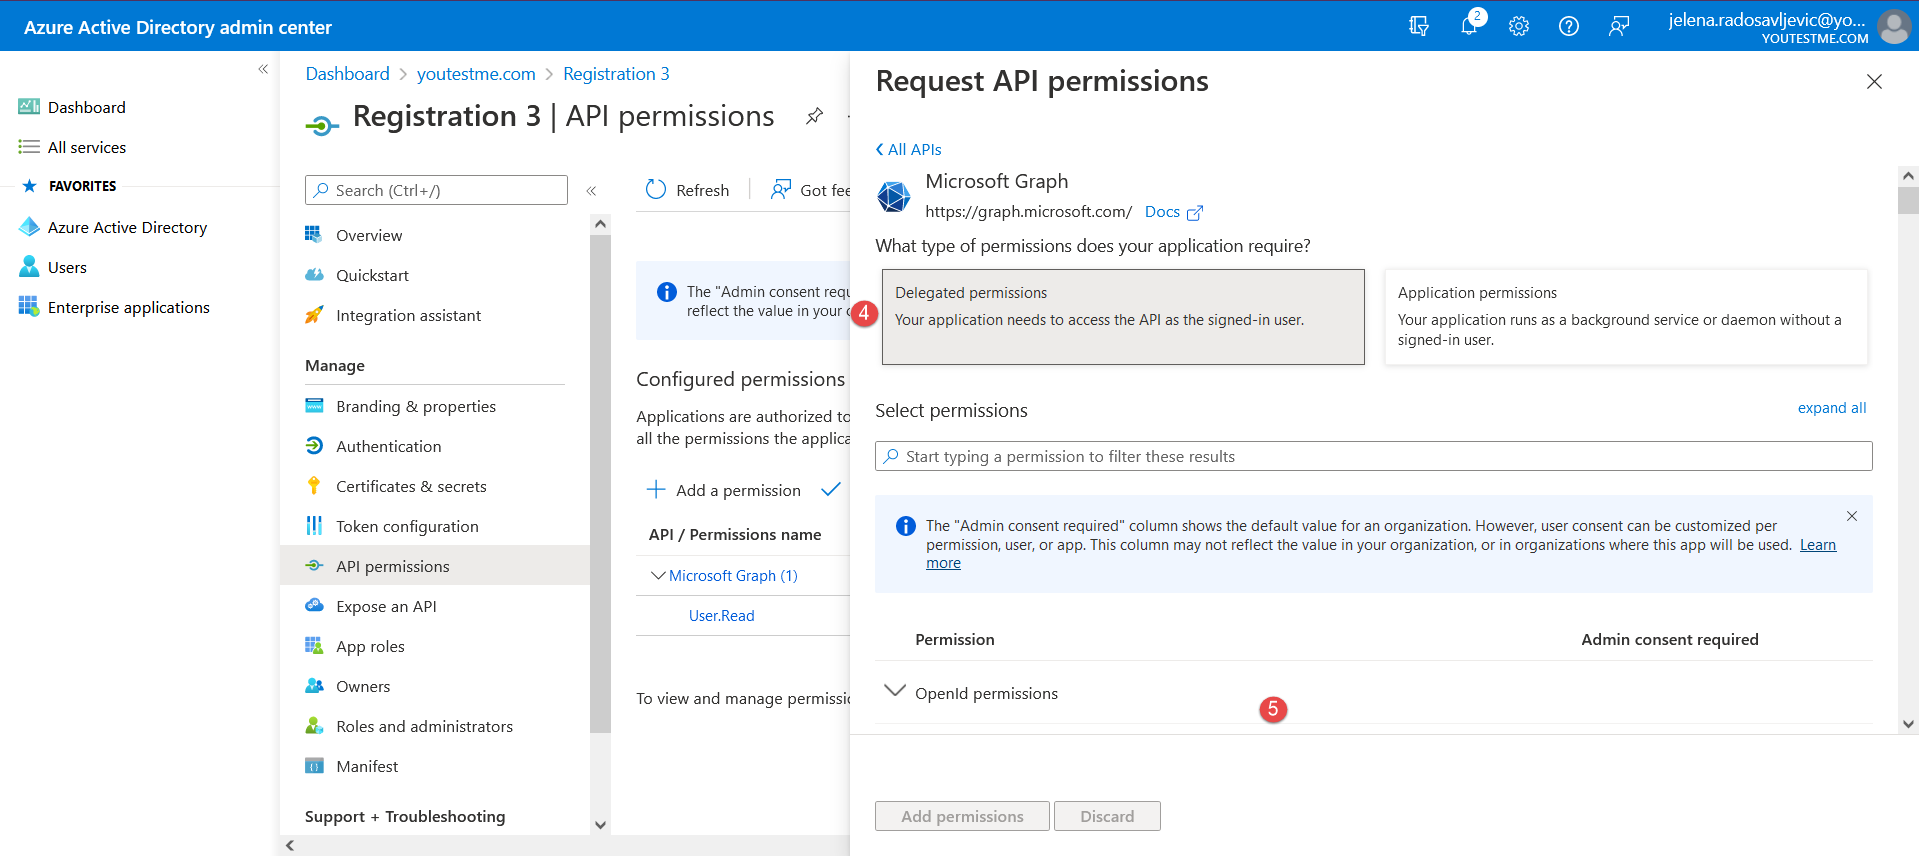1919x856 pixels.
Task: Open Certificates & secrets menu item
Action: 411,486
